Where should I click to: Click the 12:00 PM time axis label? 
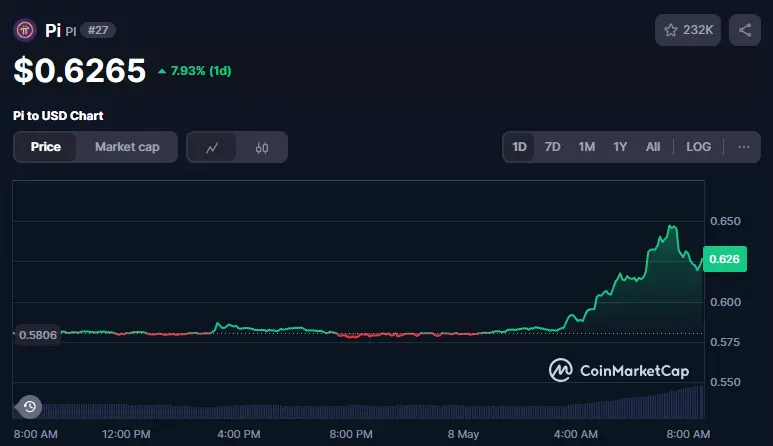126,434
